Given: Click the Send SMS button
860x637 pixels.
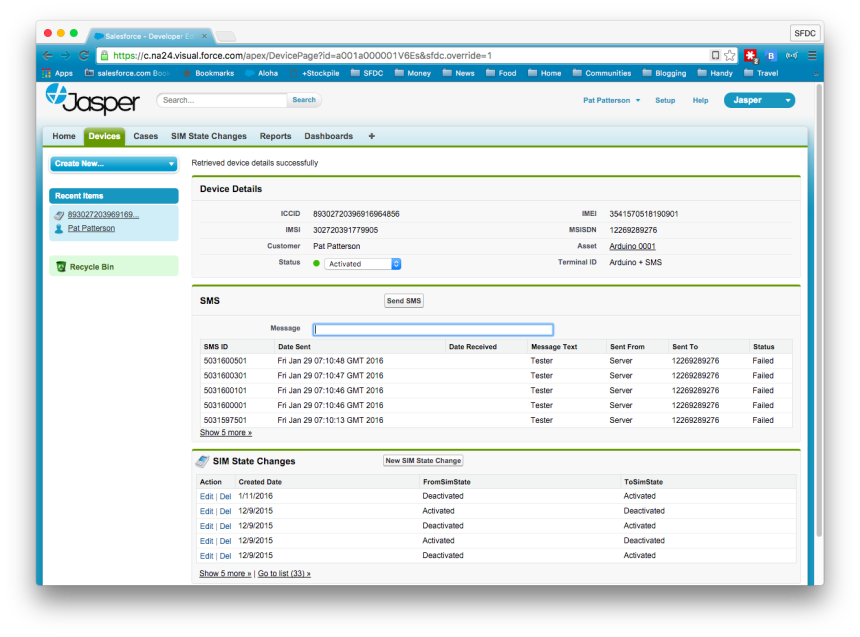Looking at the screenshot, I should coord(404,301).
